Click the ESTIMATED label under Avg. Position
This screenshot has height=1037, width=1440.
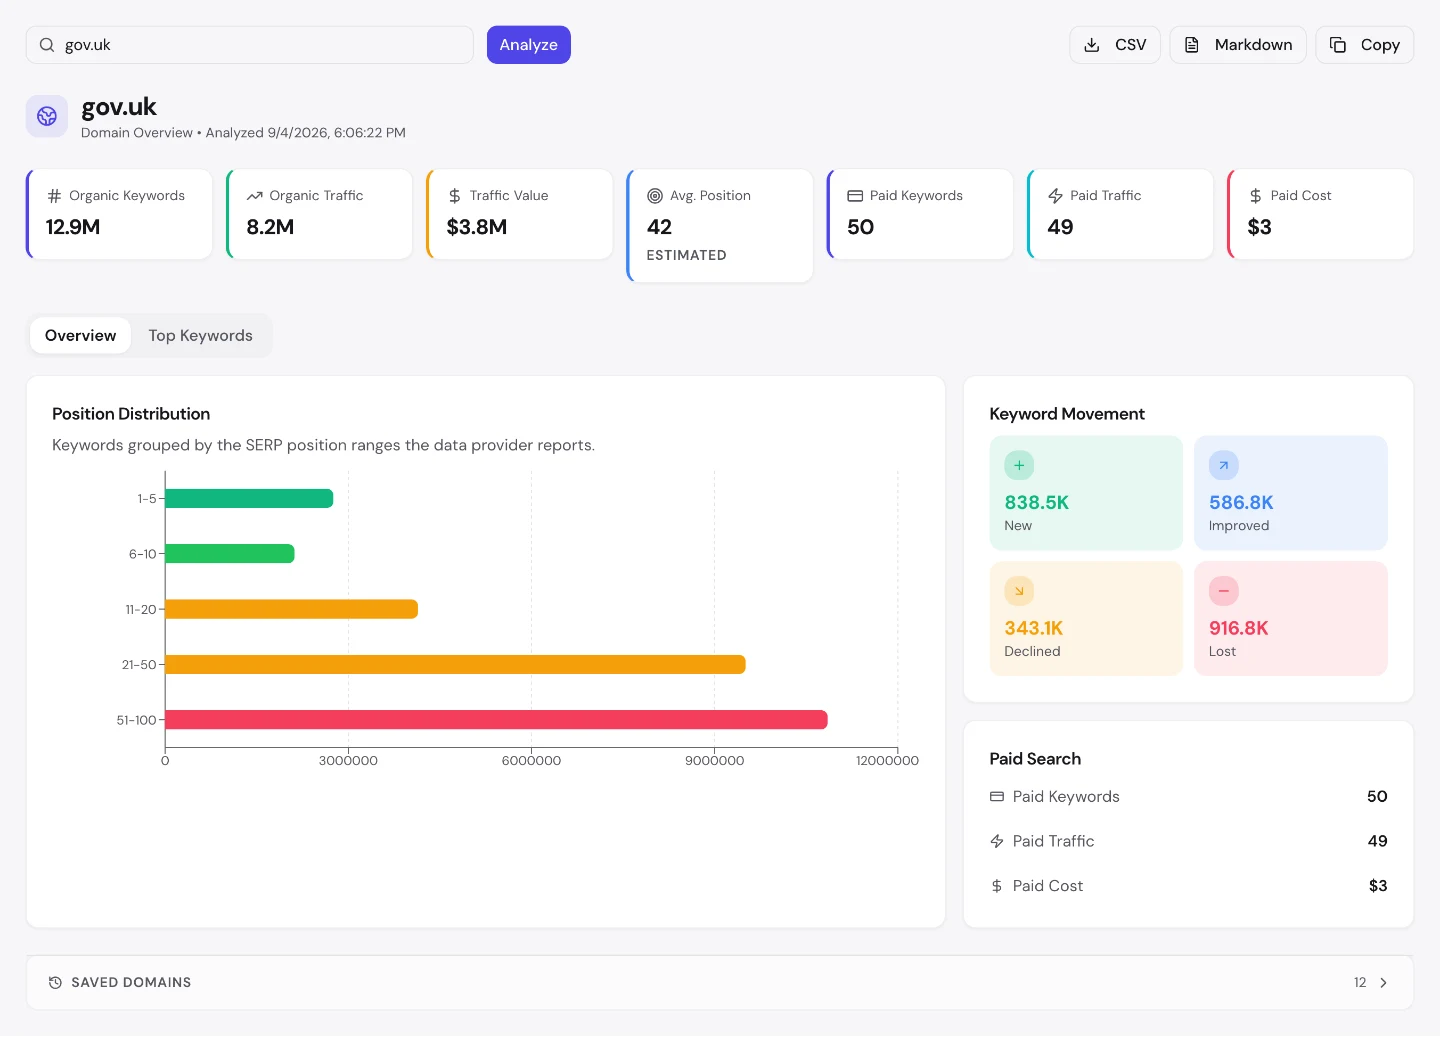(687, 256)
